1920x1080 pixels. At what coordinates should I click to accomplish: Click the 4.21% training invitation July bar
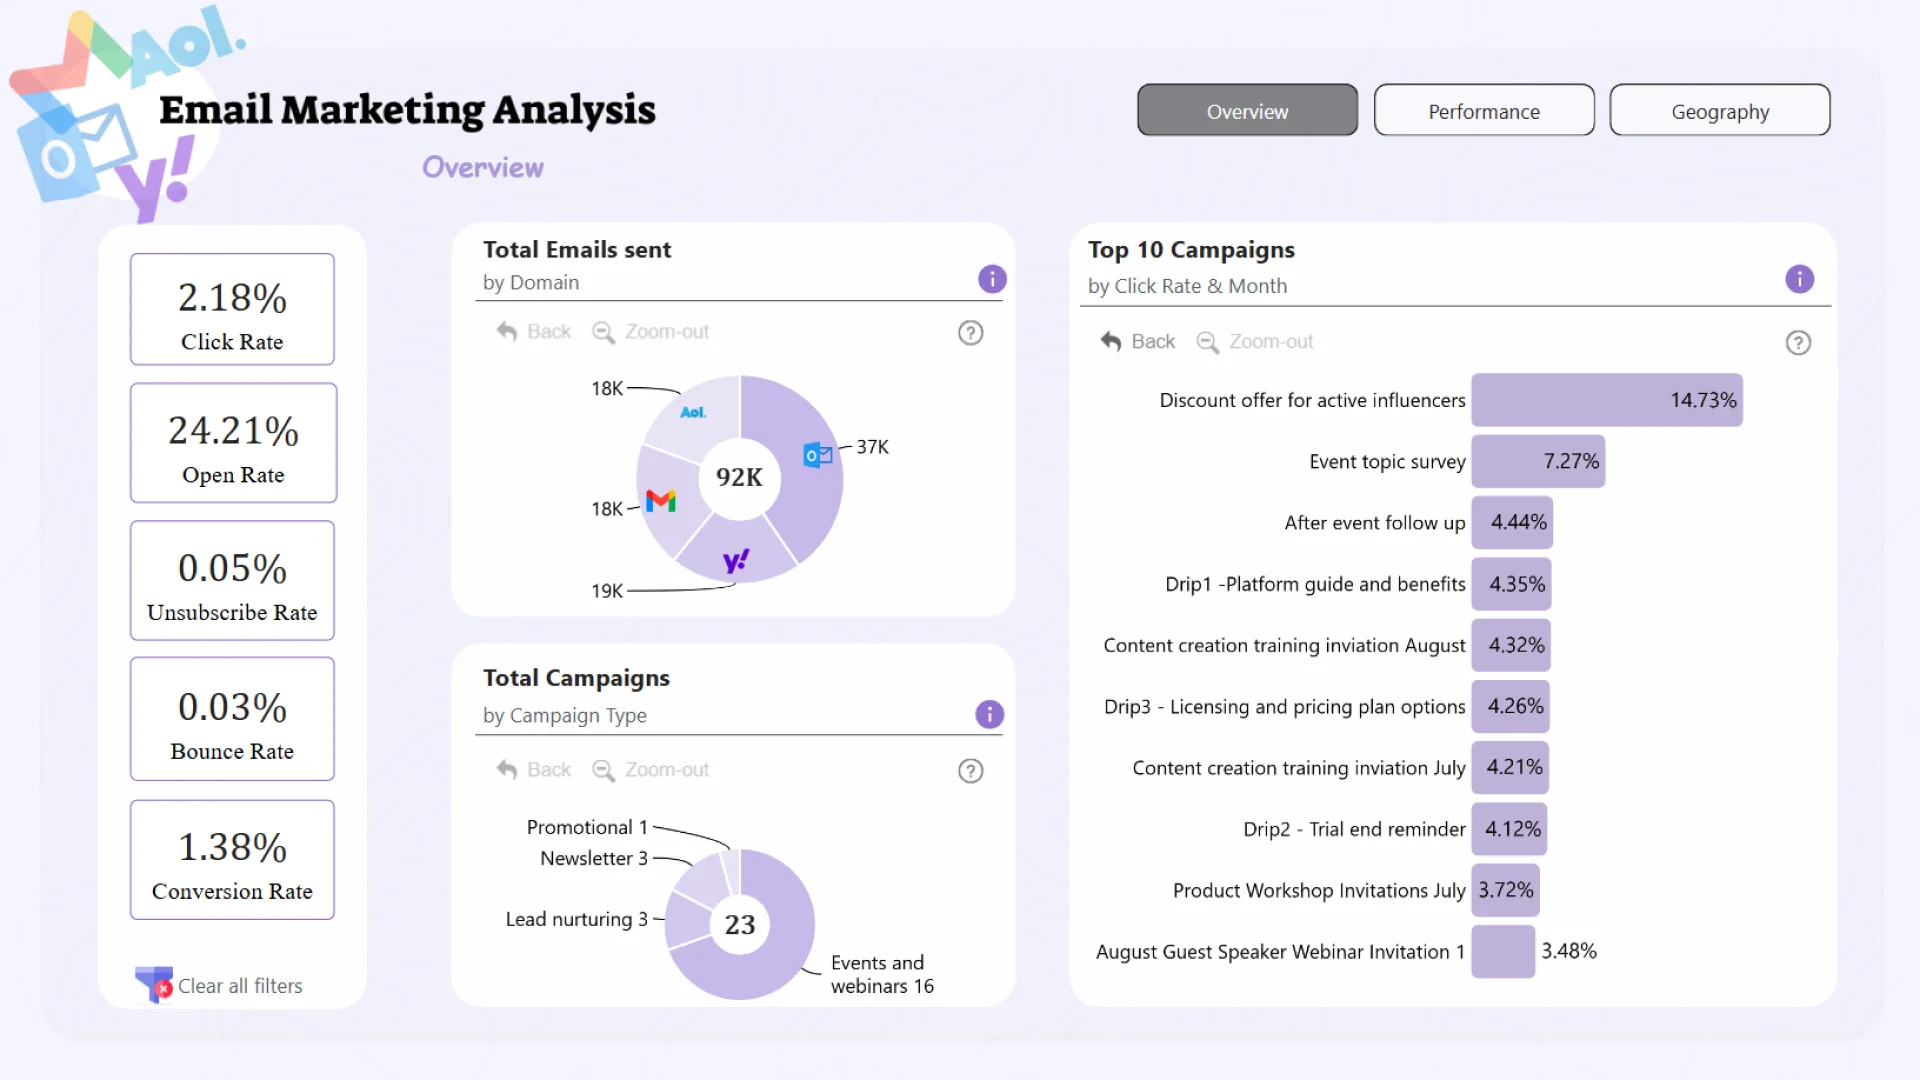click(x=1510, y=767)
